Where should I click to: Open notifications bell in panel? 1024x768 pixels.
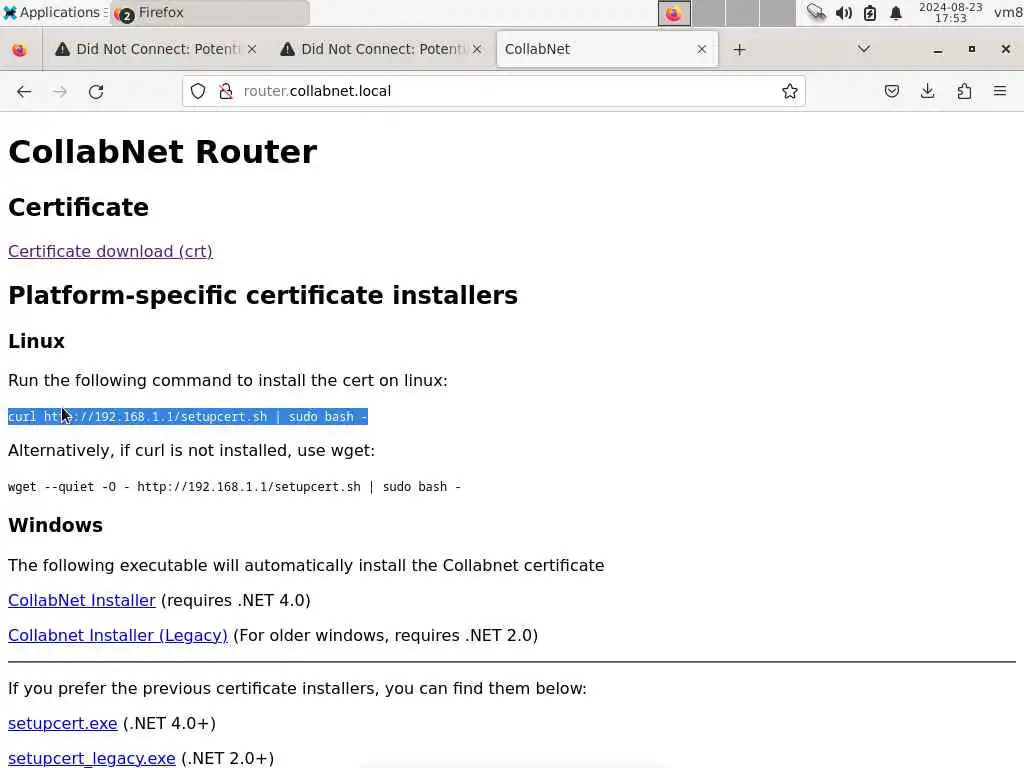(896, 12)
